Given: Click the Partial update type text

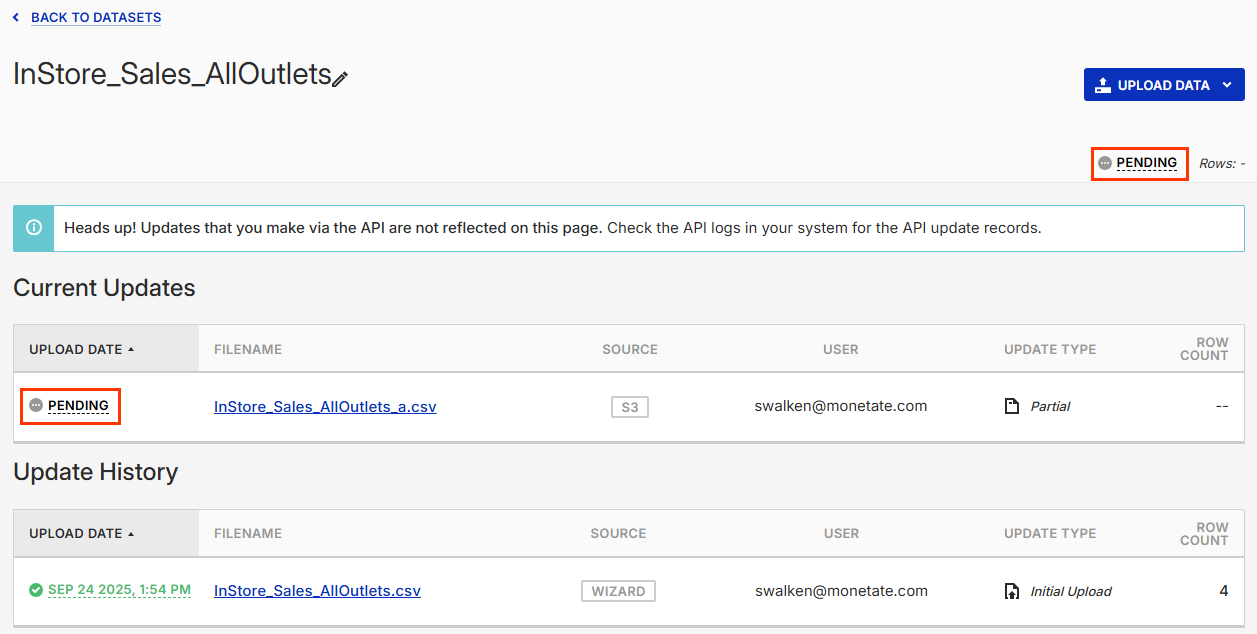Looking at the screenshot, I should tap(1050, 407).
